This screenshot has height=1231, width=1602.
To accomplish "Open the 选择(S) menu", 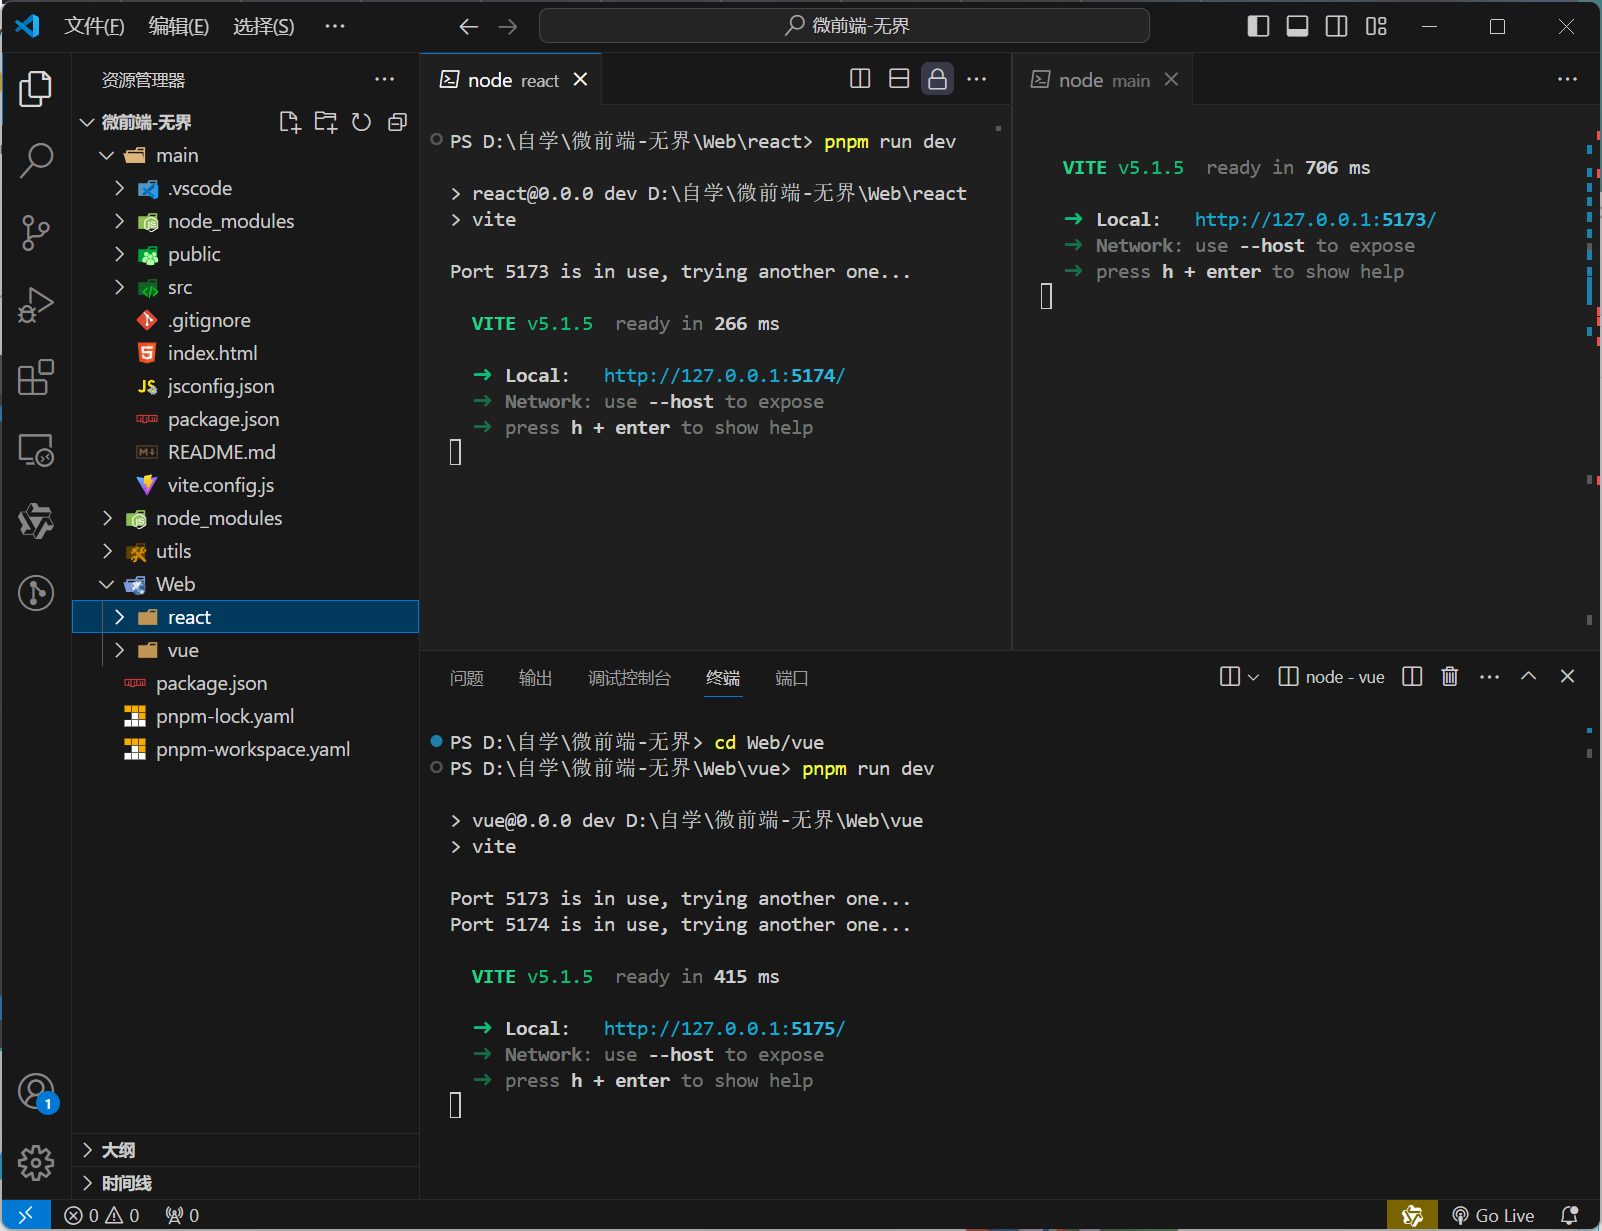I will tap(264, 26).
